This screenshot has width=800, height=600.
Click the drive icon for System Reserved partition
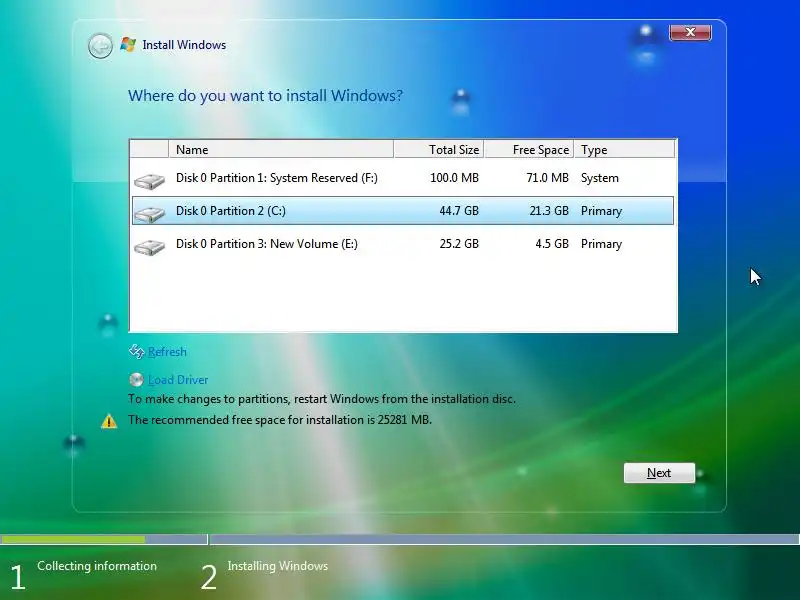point(149,181)
